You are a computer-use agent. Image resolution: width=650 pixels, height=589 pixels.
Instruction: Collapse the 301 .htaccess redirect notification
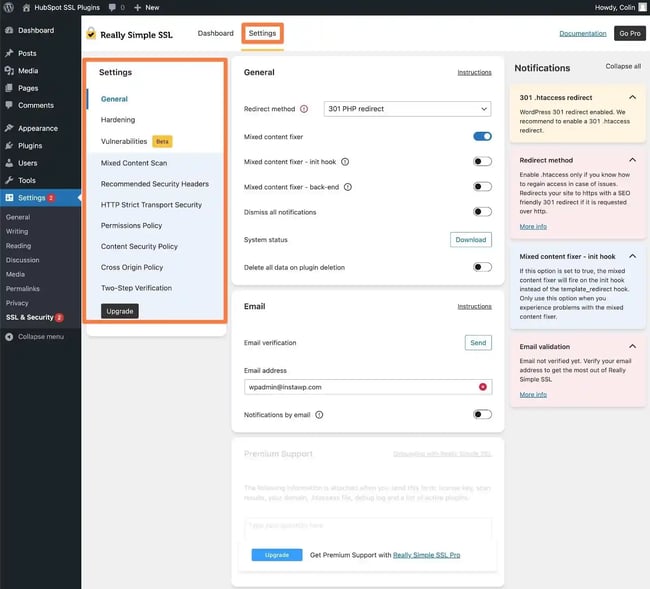pyautogui.click(x=632, y=97)
